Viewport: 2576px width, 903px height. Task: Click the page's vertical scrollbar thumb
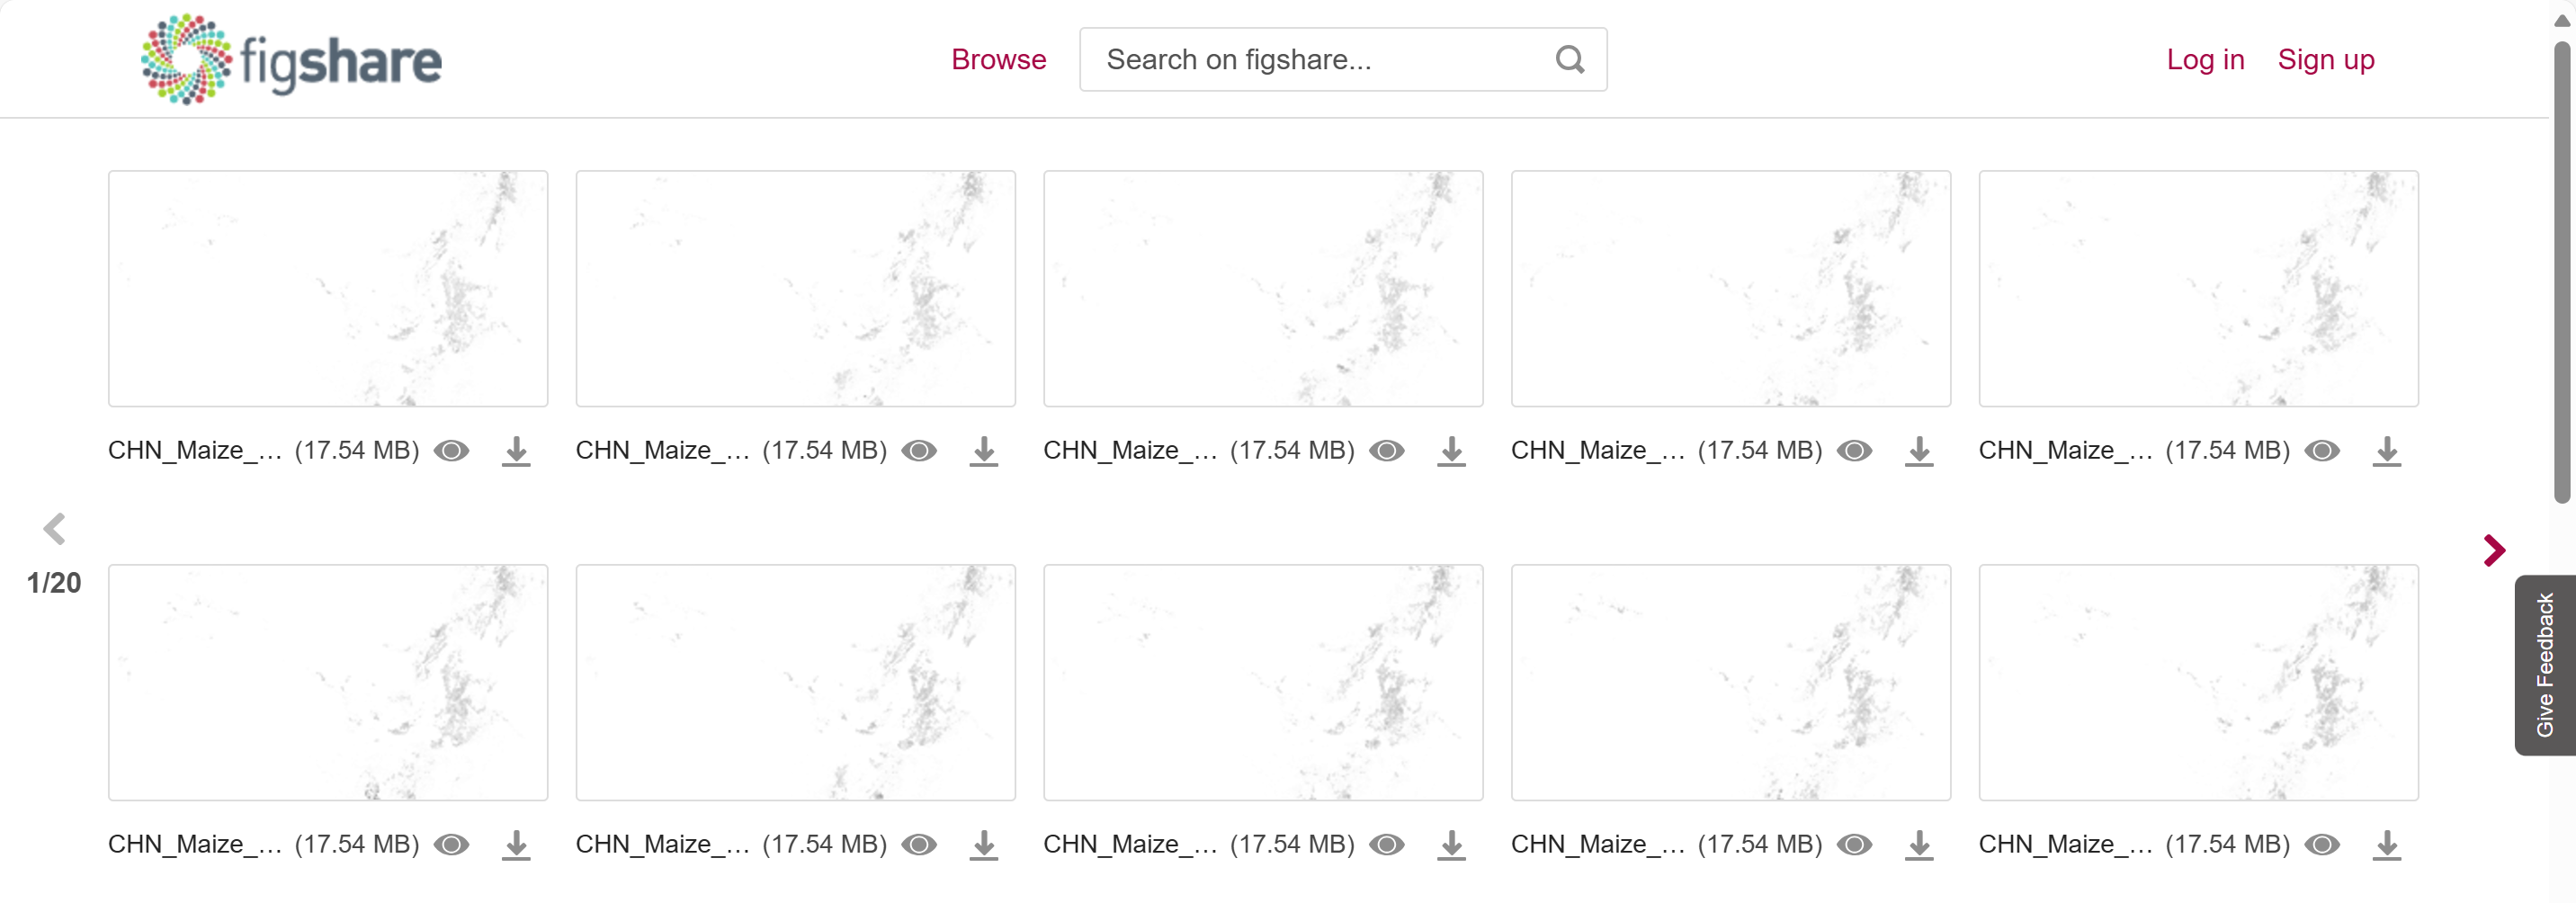coord(2562,270)
